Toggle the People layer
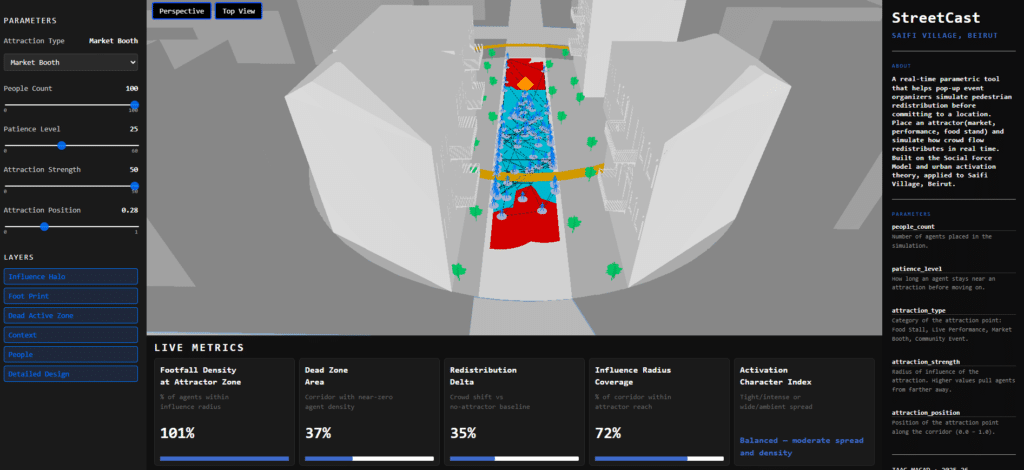The height and width of the screenshot is (470, 1024). pos(70,354)
